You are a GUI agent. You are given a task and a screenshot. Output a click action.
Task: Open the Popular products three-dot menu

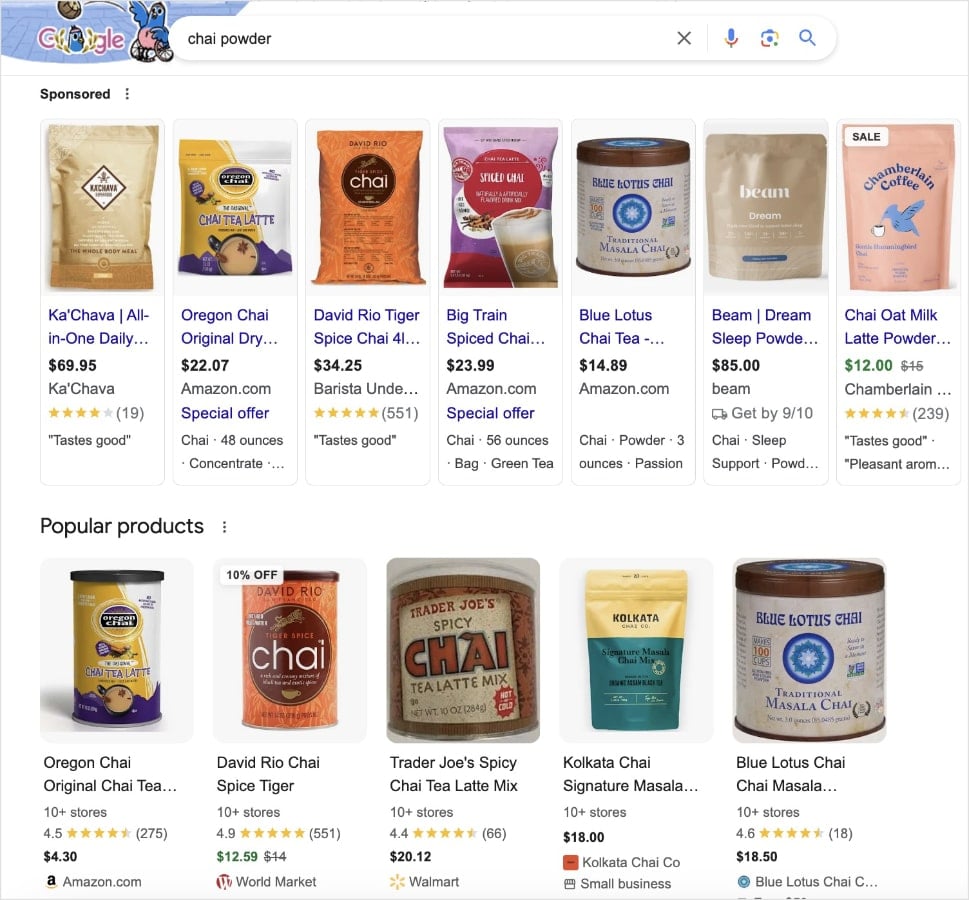(x=224, y=525)
